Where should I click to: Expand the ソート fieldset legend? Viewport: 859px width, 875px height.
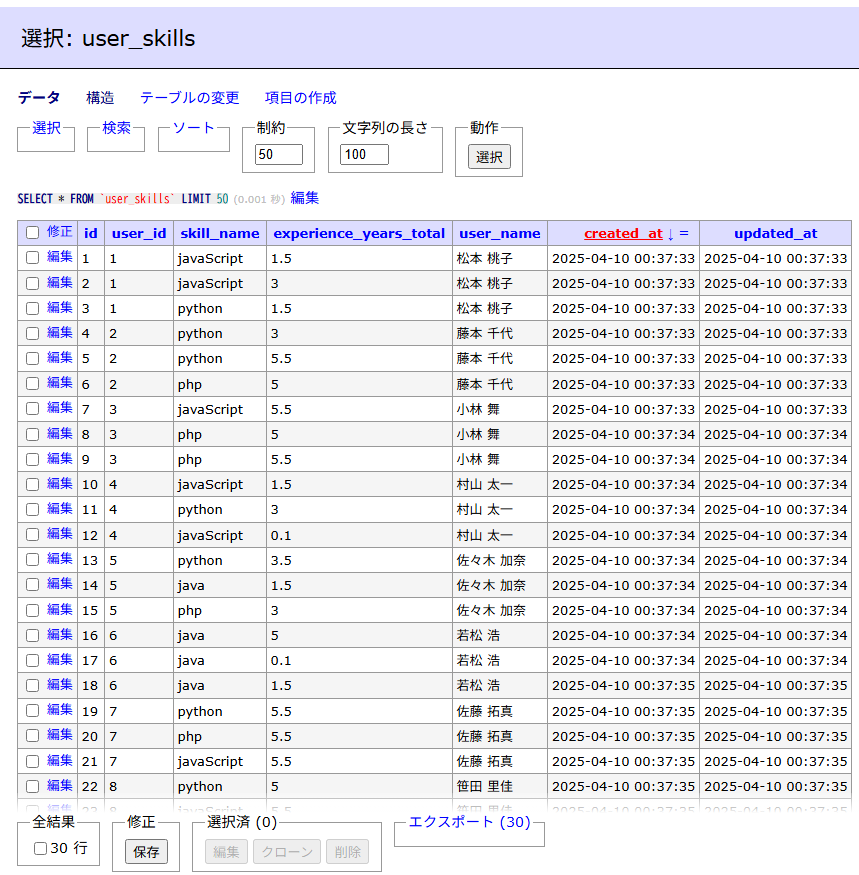point(194,128)
